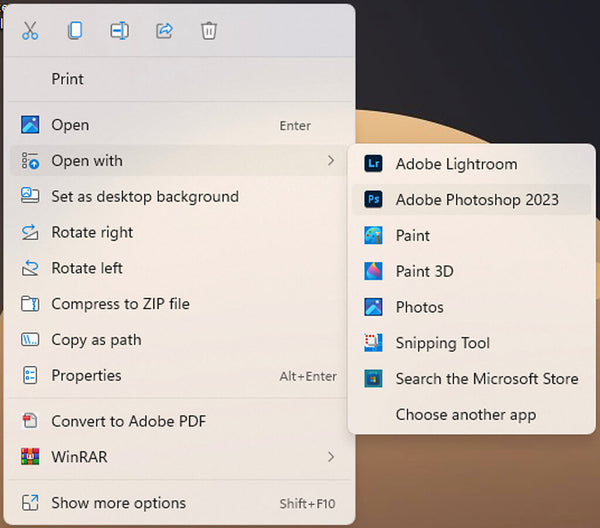Show more options in context menu
The image size is (600, 528).
tap(118, 503)
